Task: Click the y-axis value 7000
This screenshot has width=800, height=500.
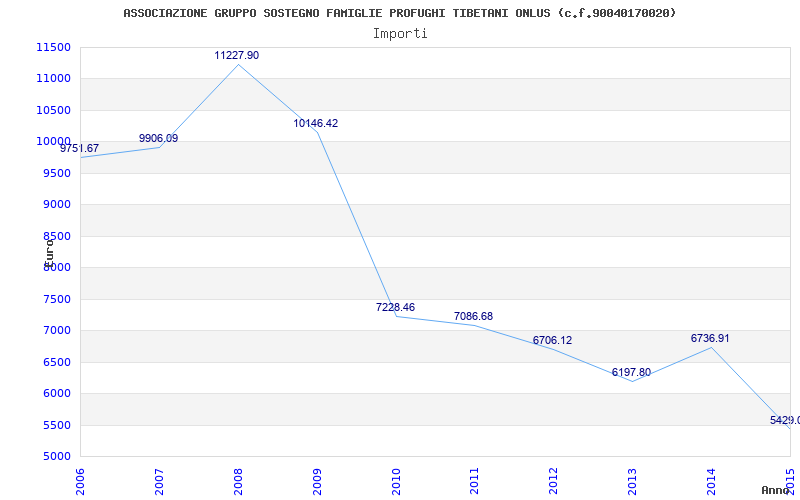Action: 56,331
